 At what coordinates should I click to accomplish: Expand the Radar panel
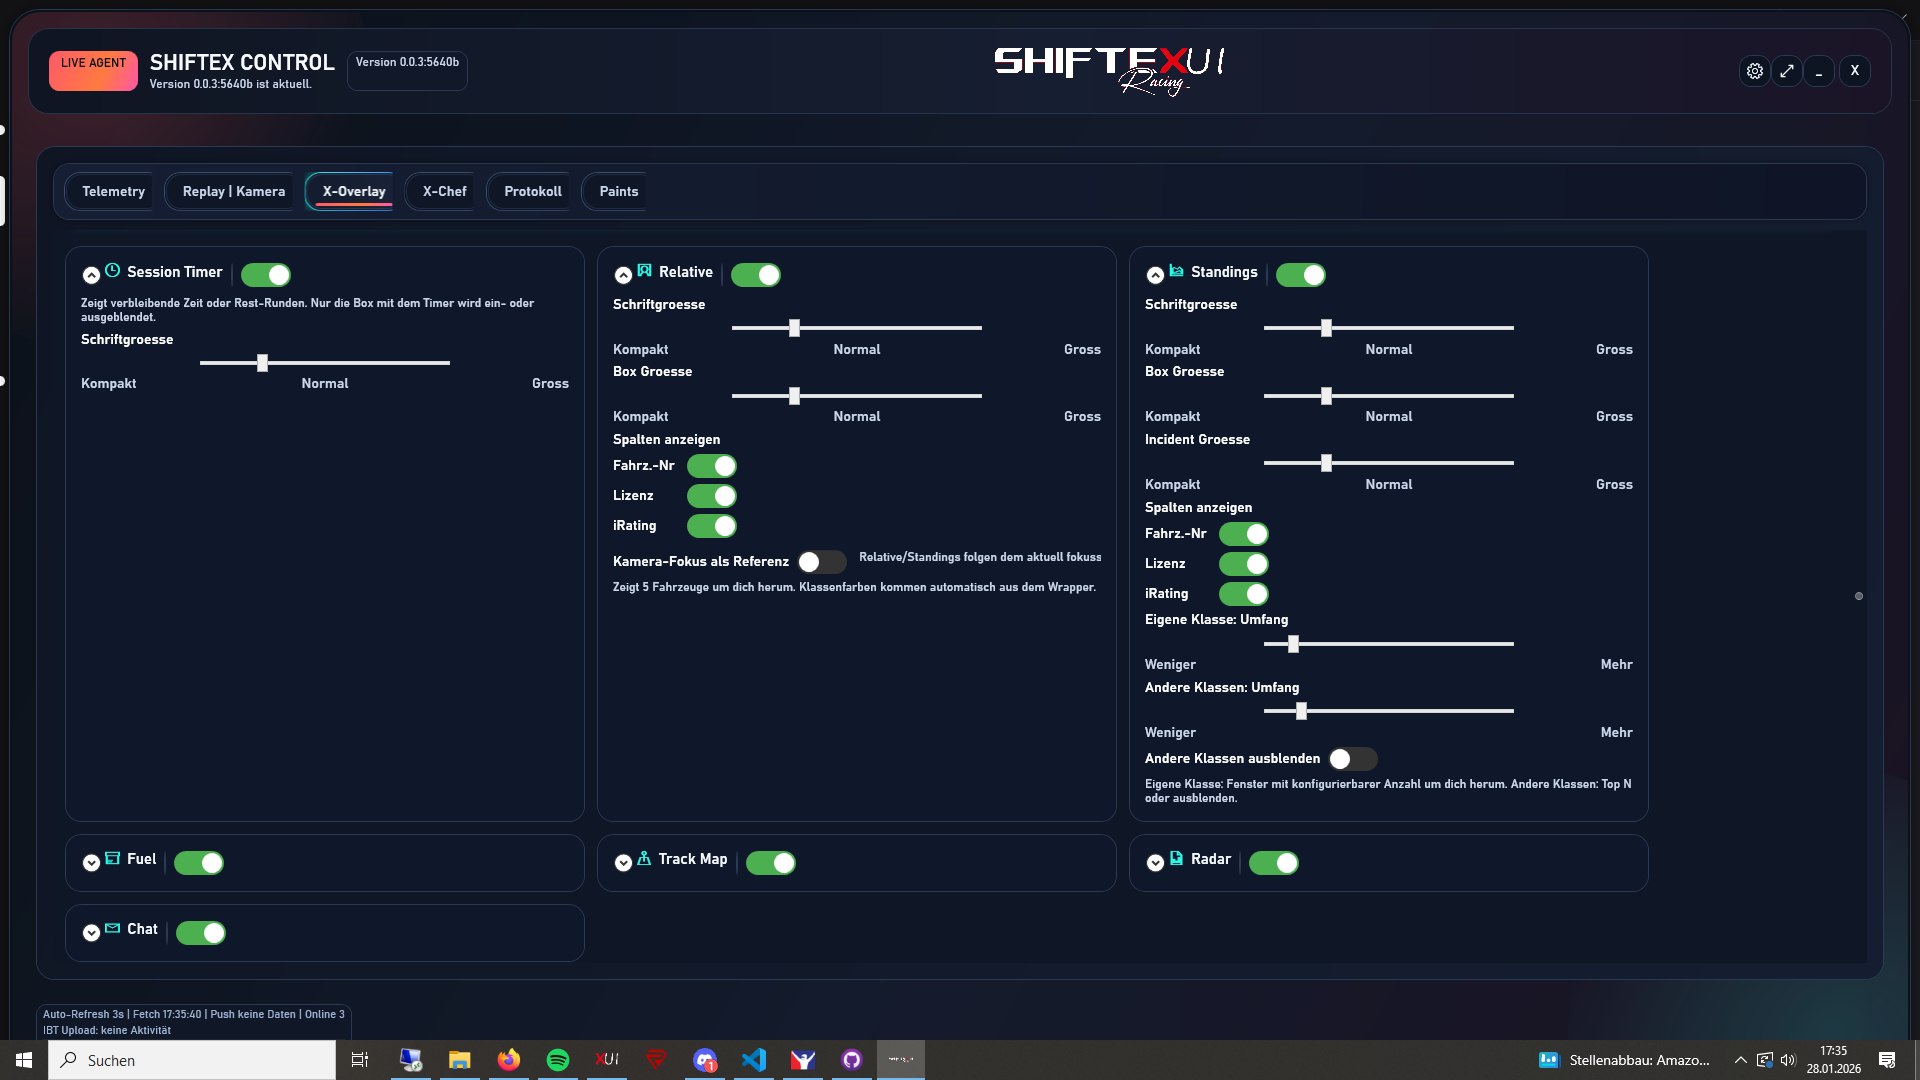1157,862
